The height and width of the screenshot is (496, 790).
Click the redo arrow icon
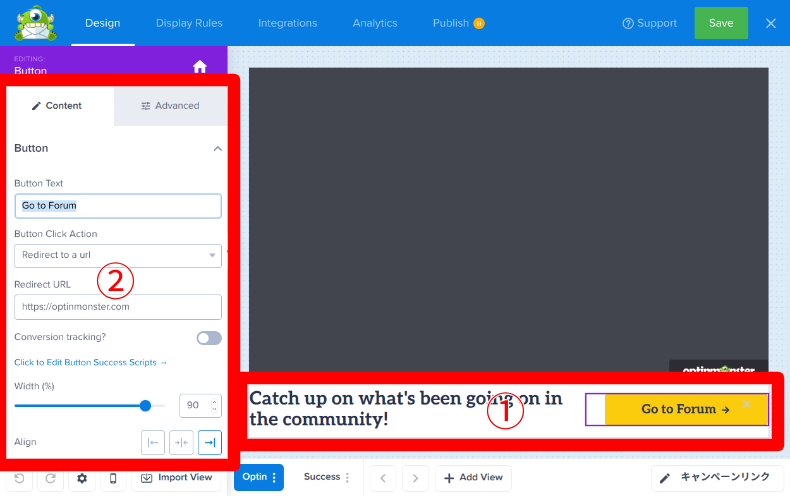(50, 478)
